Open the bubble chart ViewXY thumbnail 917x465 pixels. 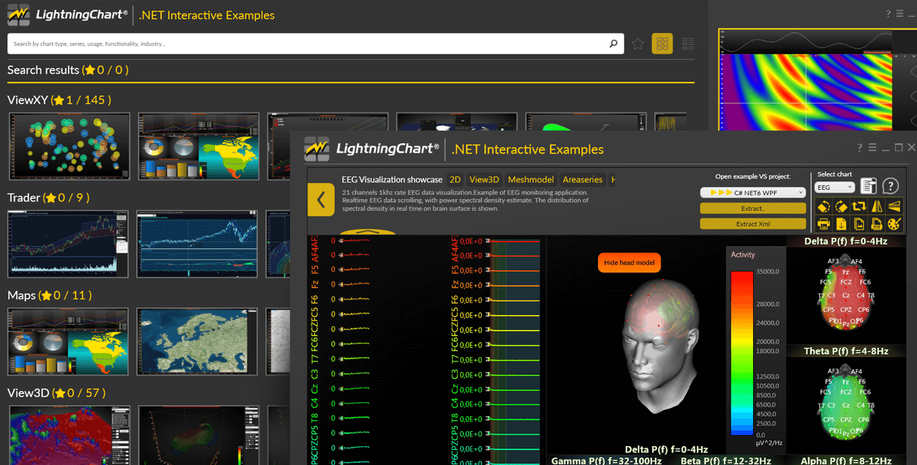click(69, 146)
